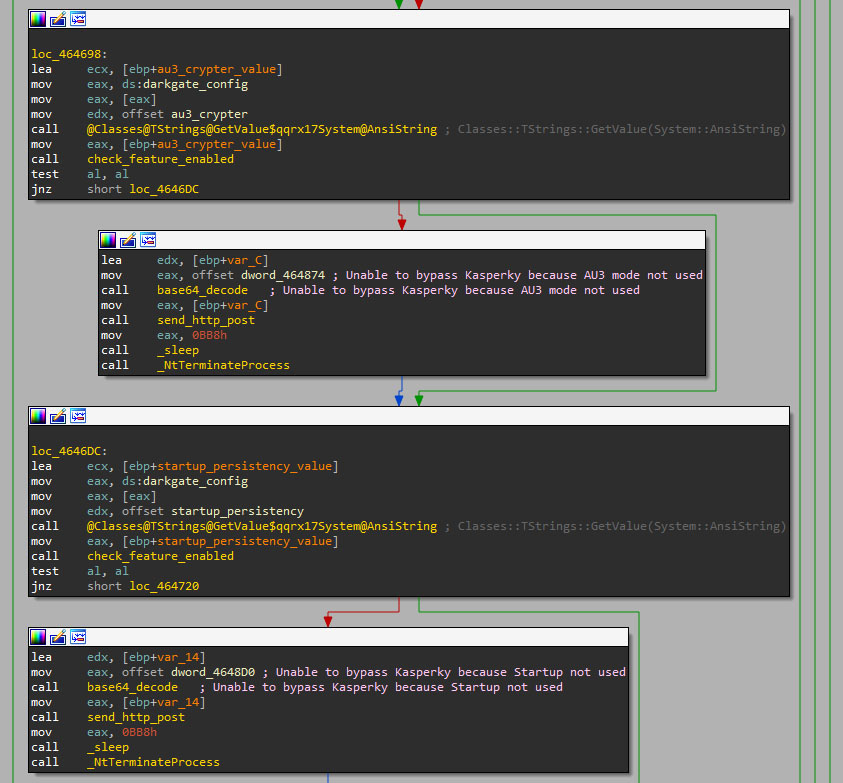Click _NtTerminateProcess call in Startup error block
This screenshot has width=843, height=783.
(x=153, y=762)
